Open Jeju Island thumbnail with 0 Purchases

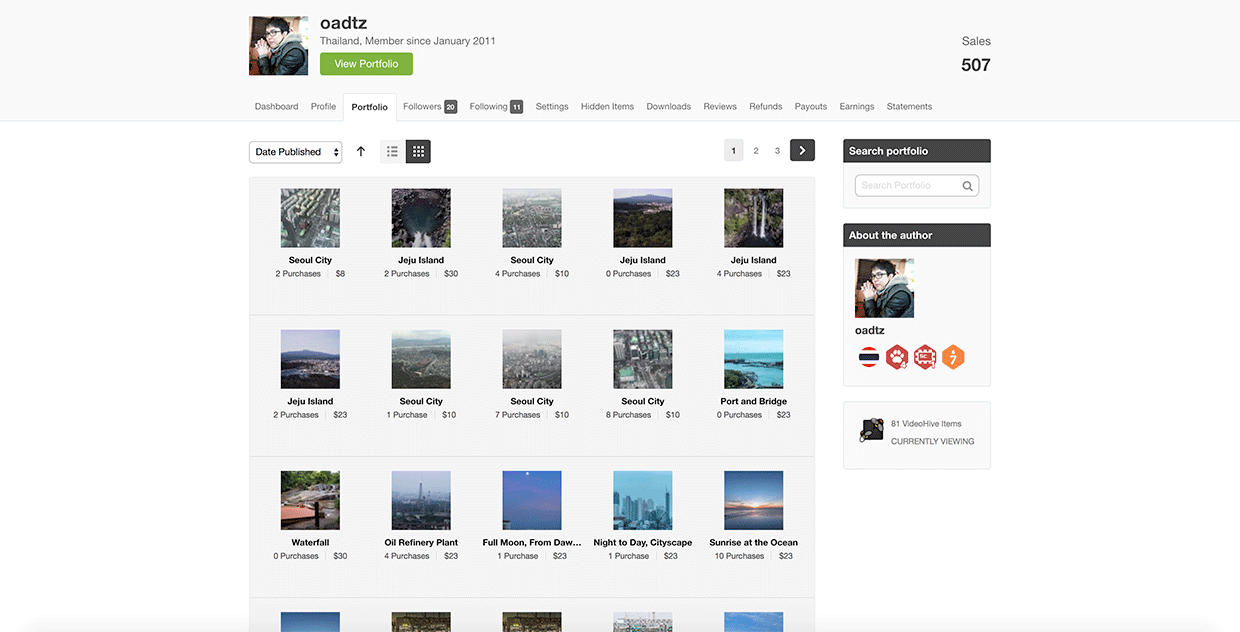tap(642, 218)
